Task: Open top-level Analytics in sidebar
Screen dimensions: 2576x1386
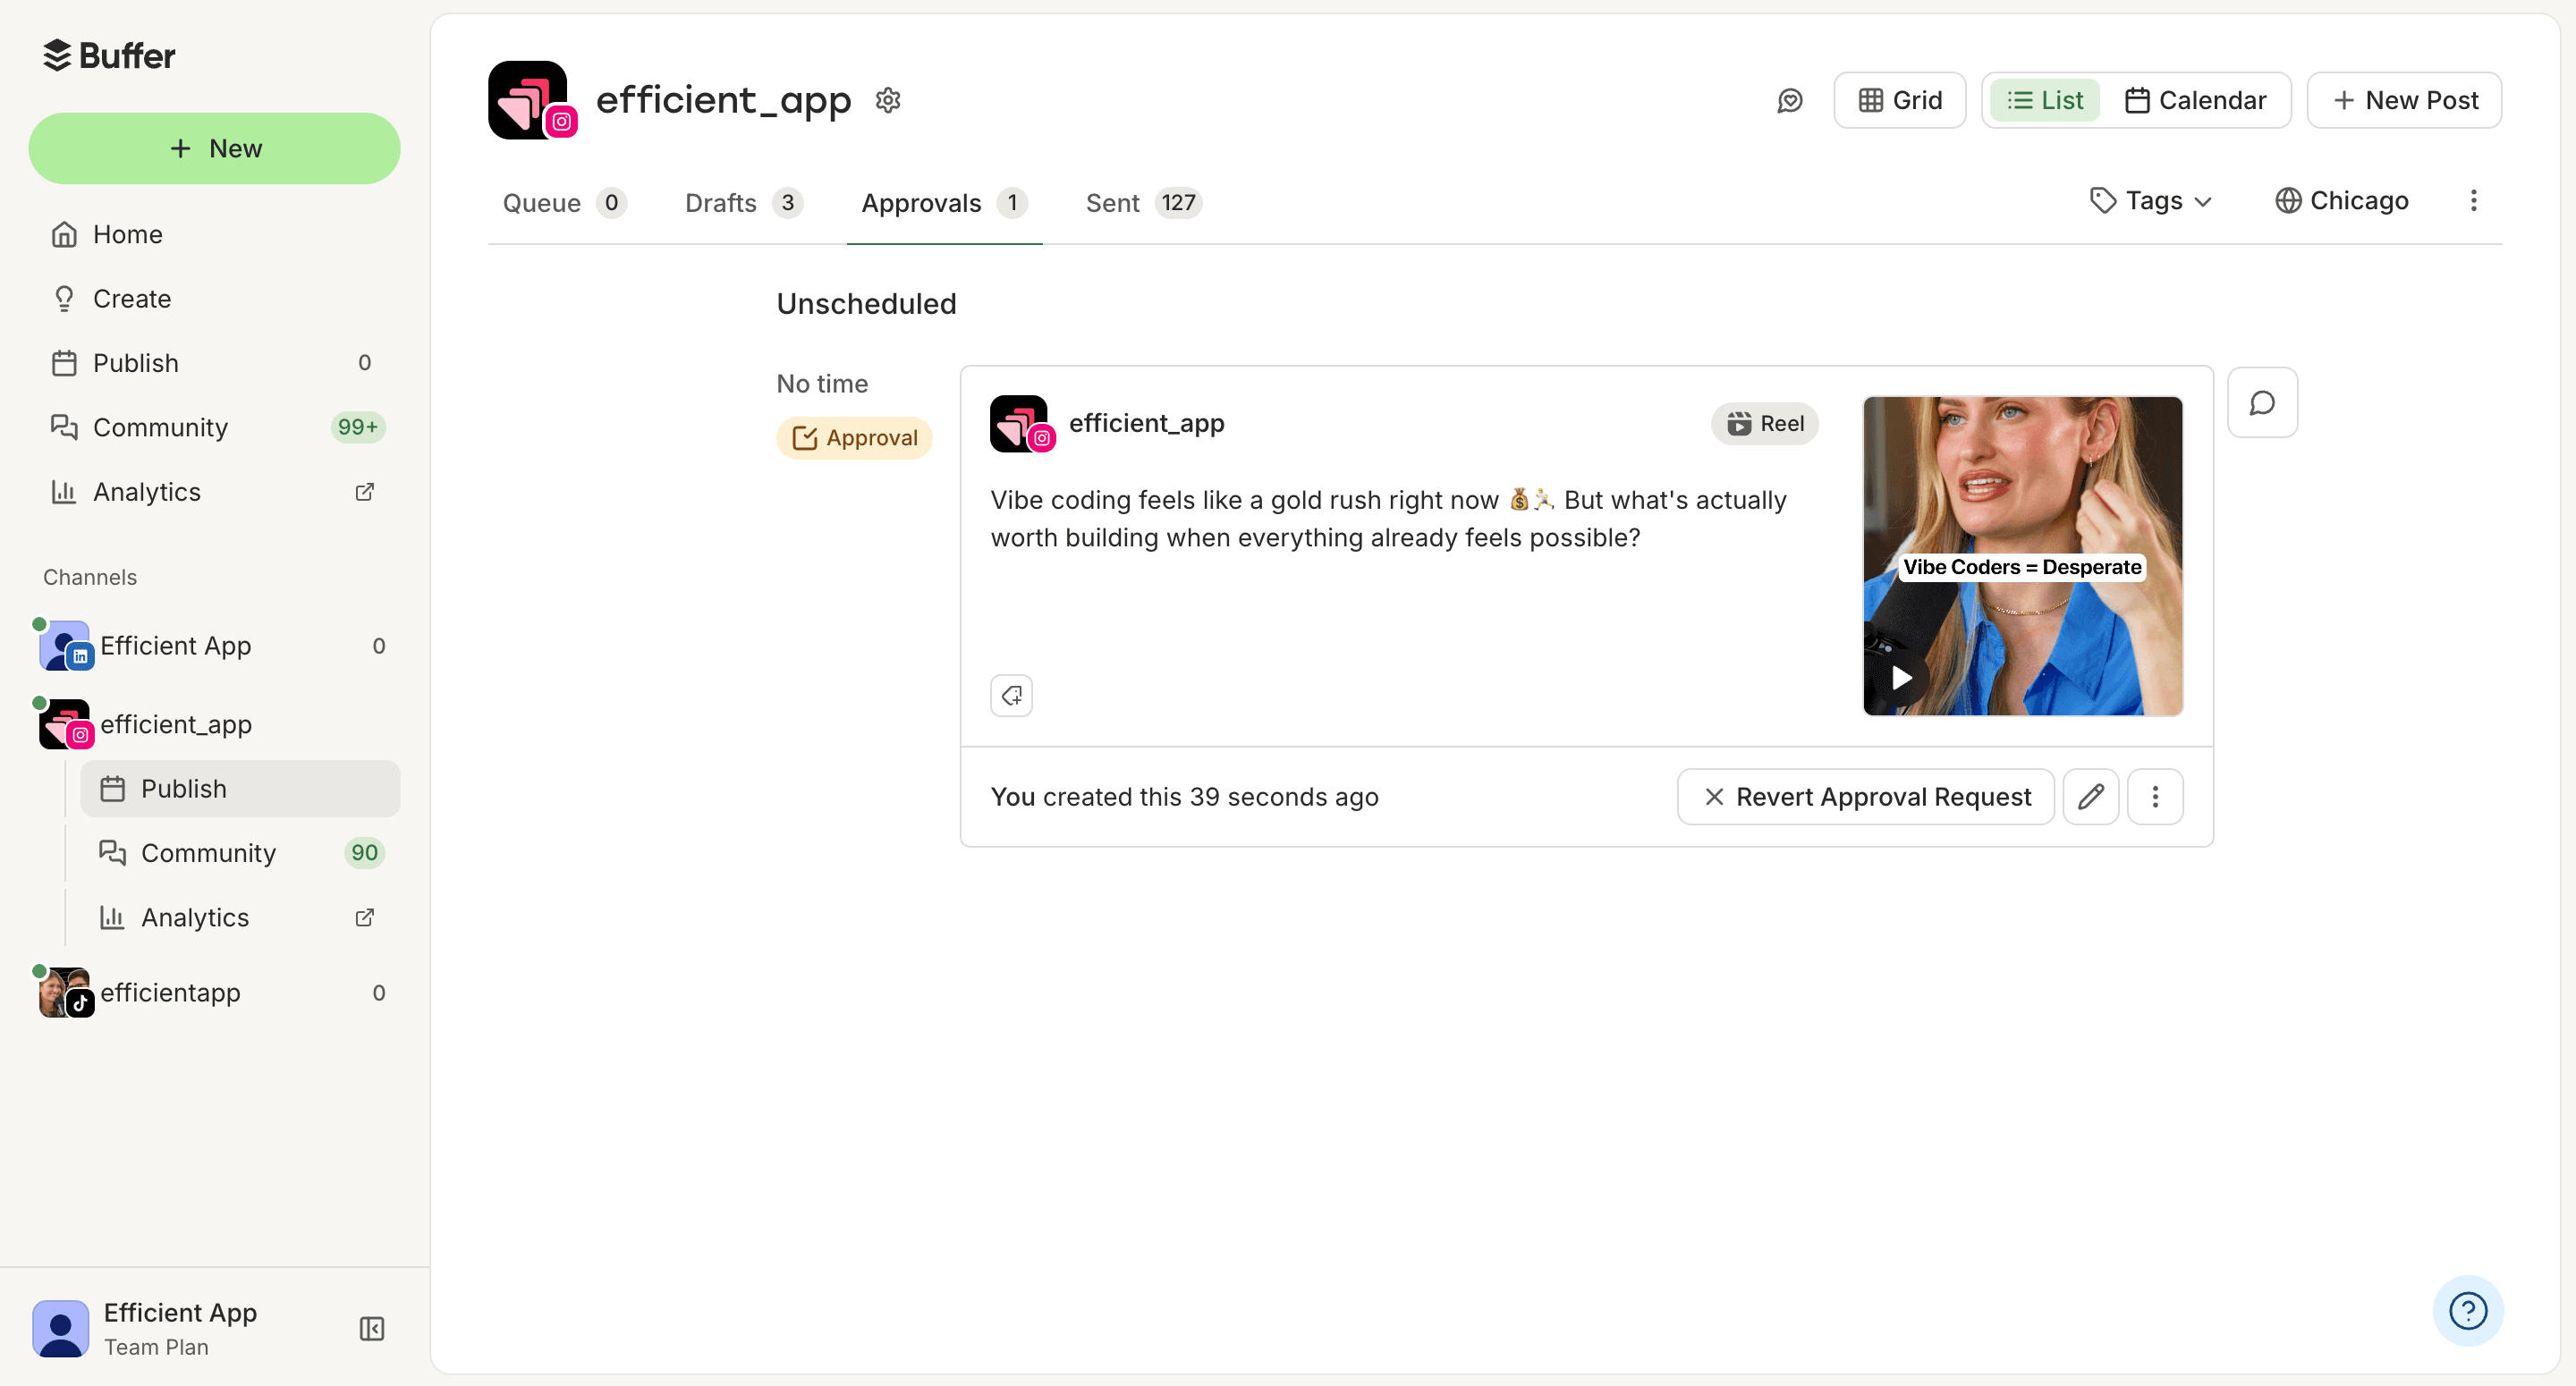Action: click(x=214, y=492)
